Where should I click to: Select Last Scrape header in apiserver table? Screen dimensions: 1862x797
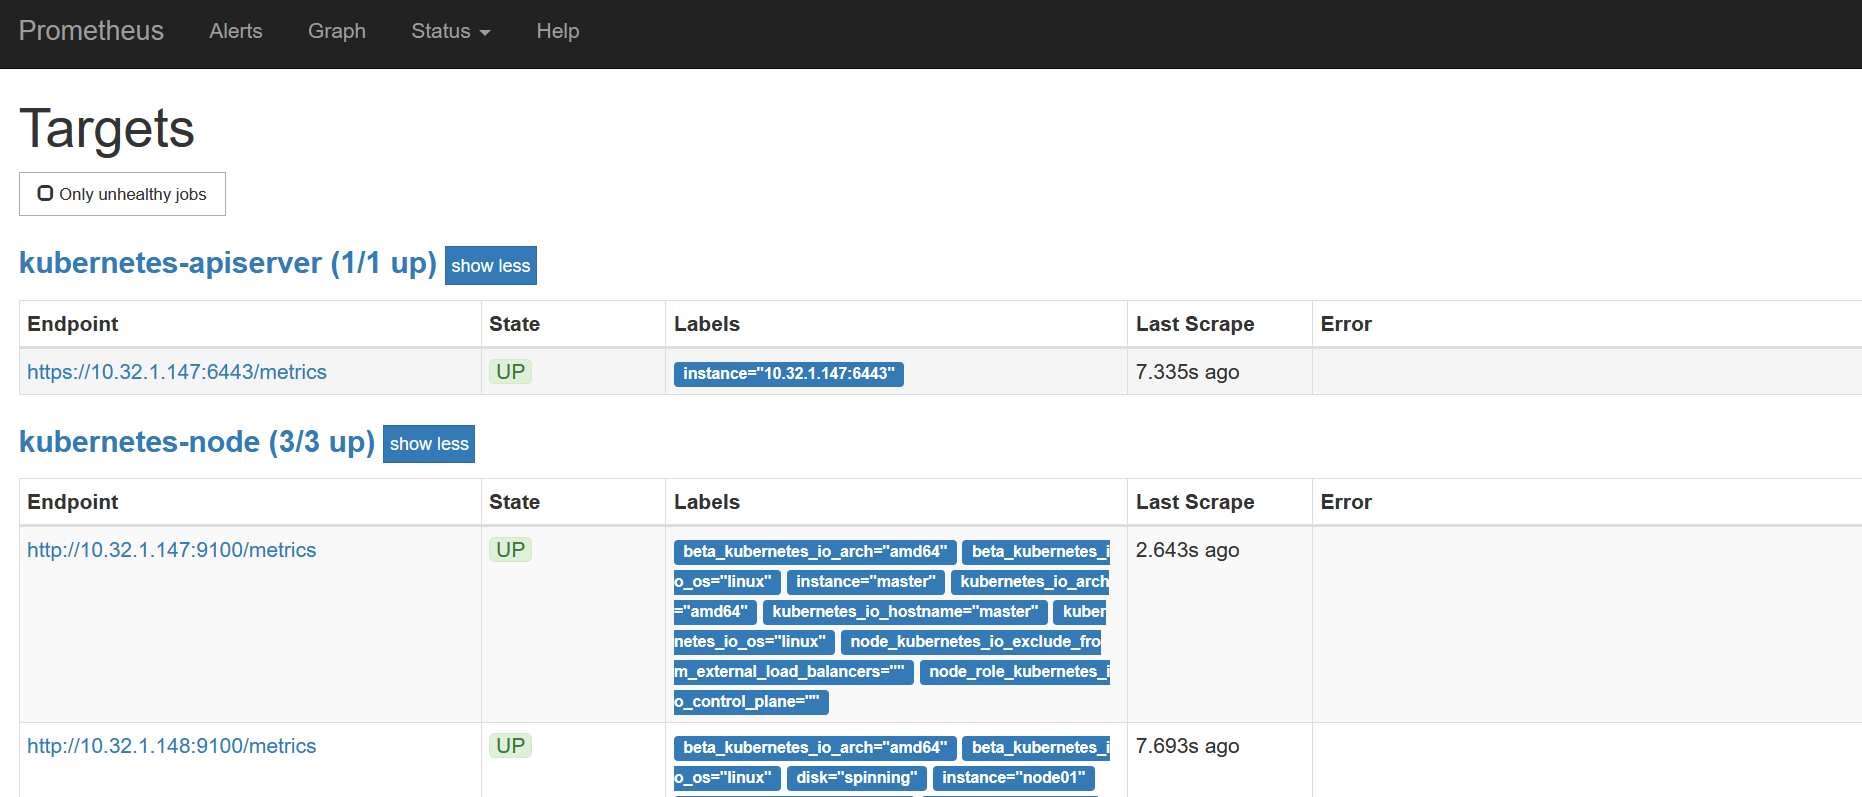coord(1195,324)
